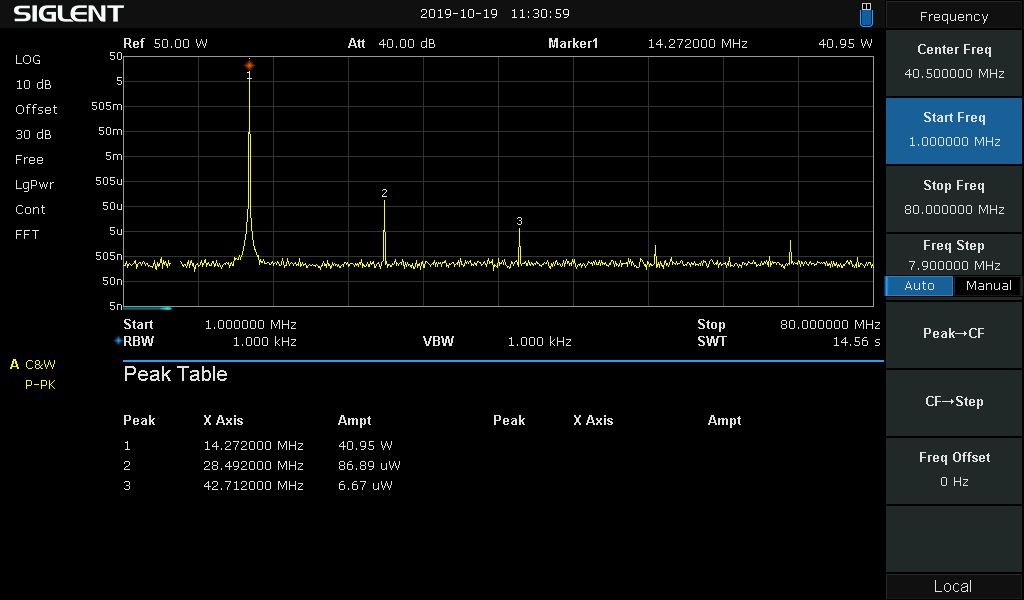
Task: Click the 86.89 uW amplitude in peak table
Action: (x=369, y=466)
